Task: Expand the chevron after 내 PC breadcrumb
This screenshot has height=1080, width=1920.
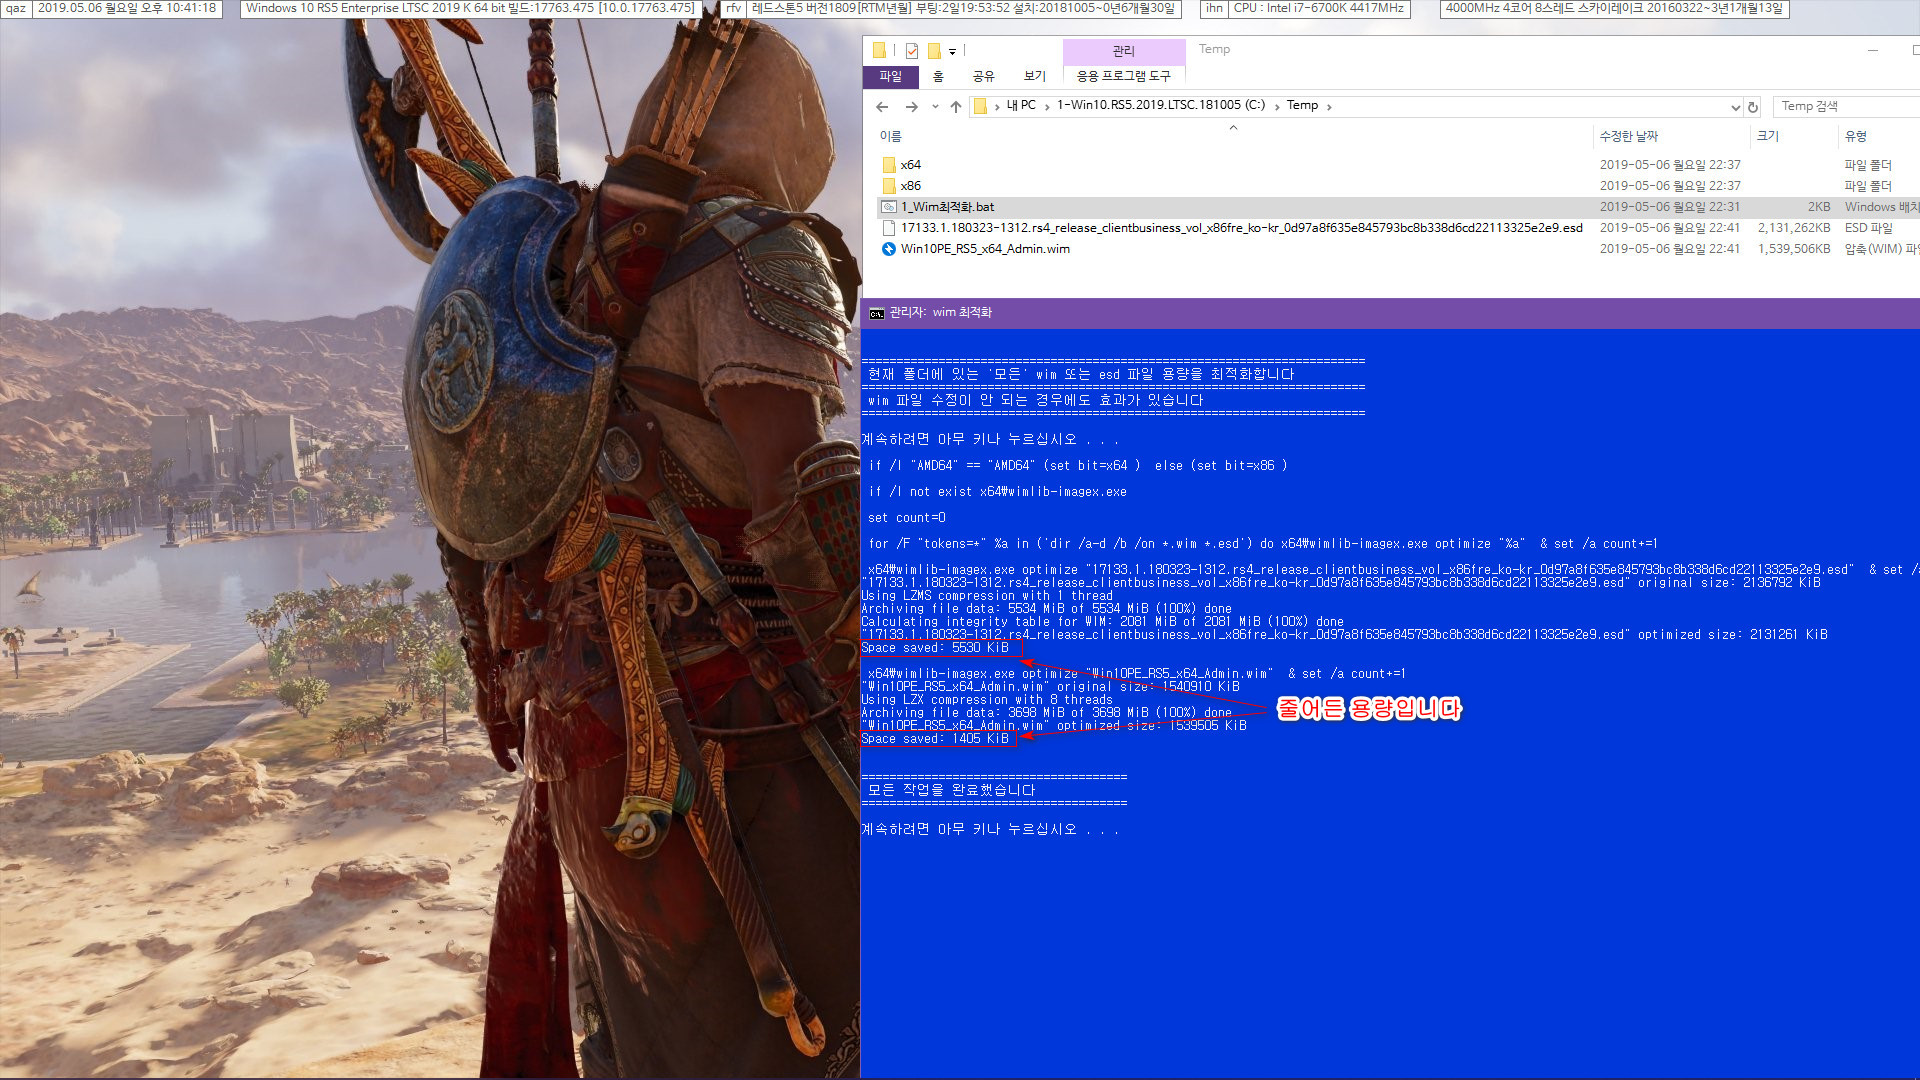Action: coord(1046,106)
